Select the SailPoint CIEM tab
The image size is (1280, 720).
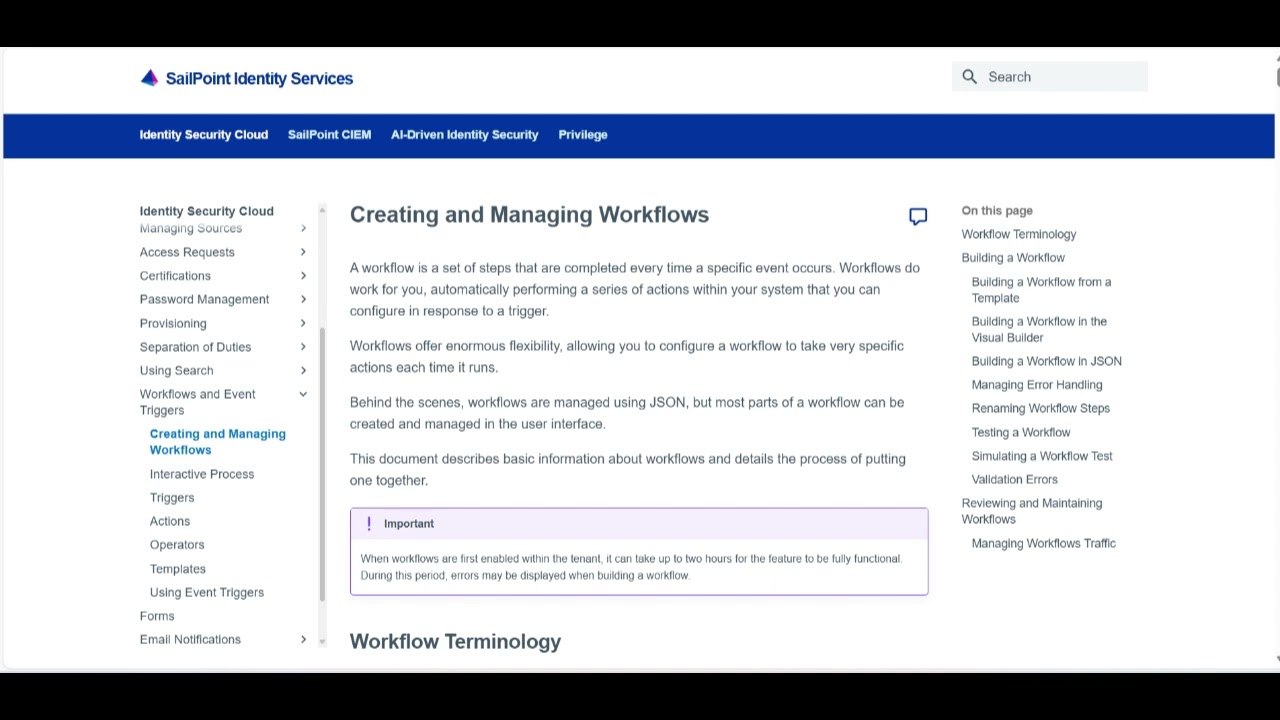coord(329,135)
